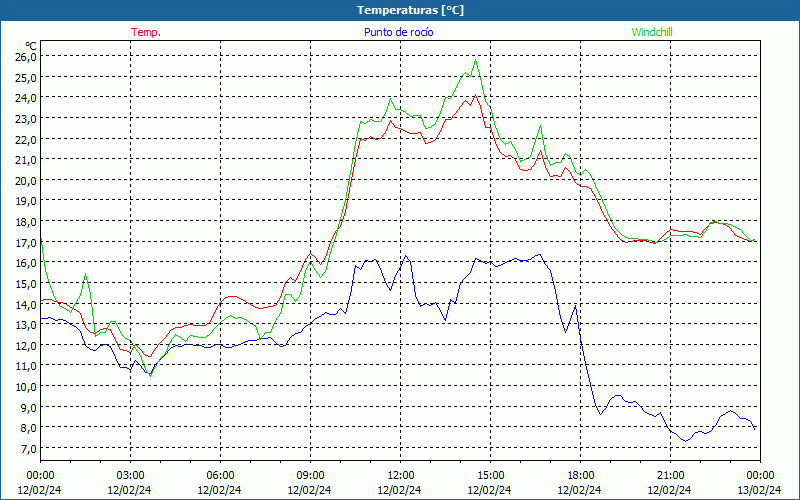Select the 13,0 y-axis value
Viewport: 800px width, 500px height.
click(25, 324)
